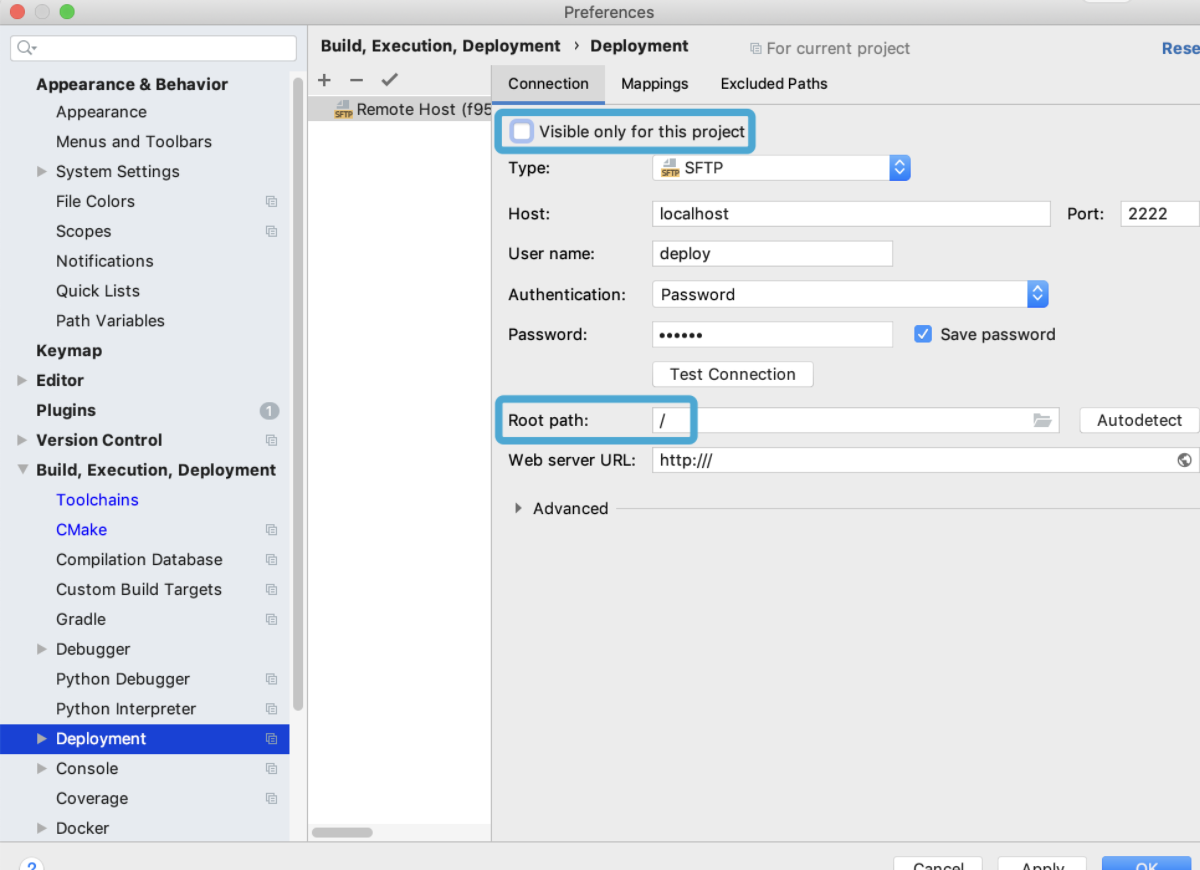Click the Host input field
1200x870 pixels.
tap(850, 214)
